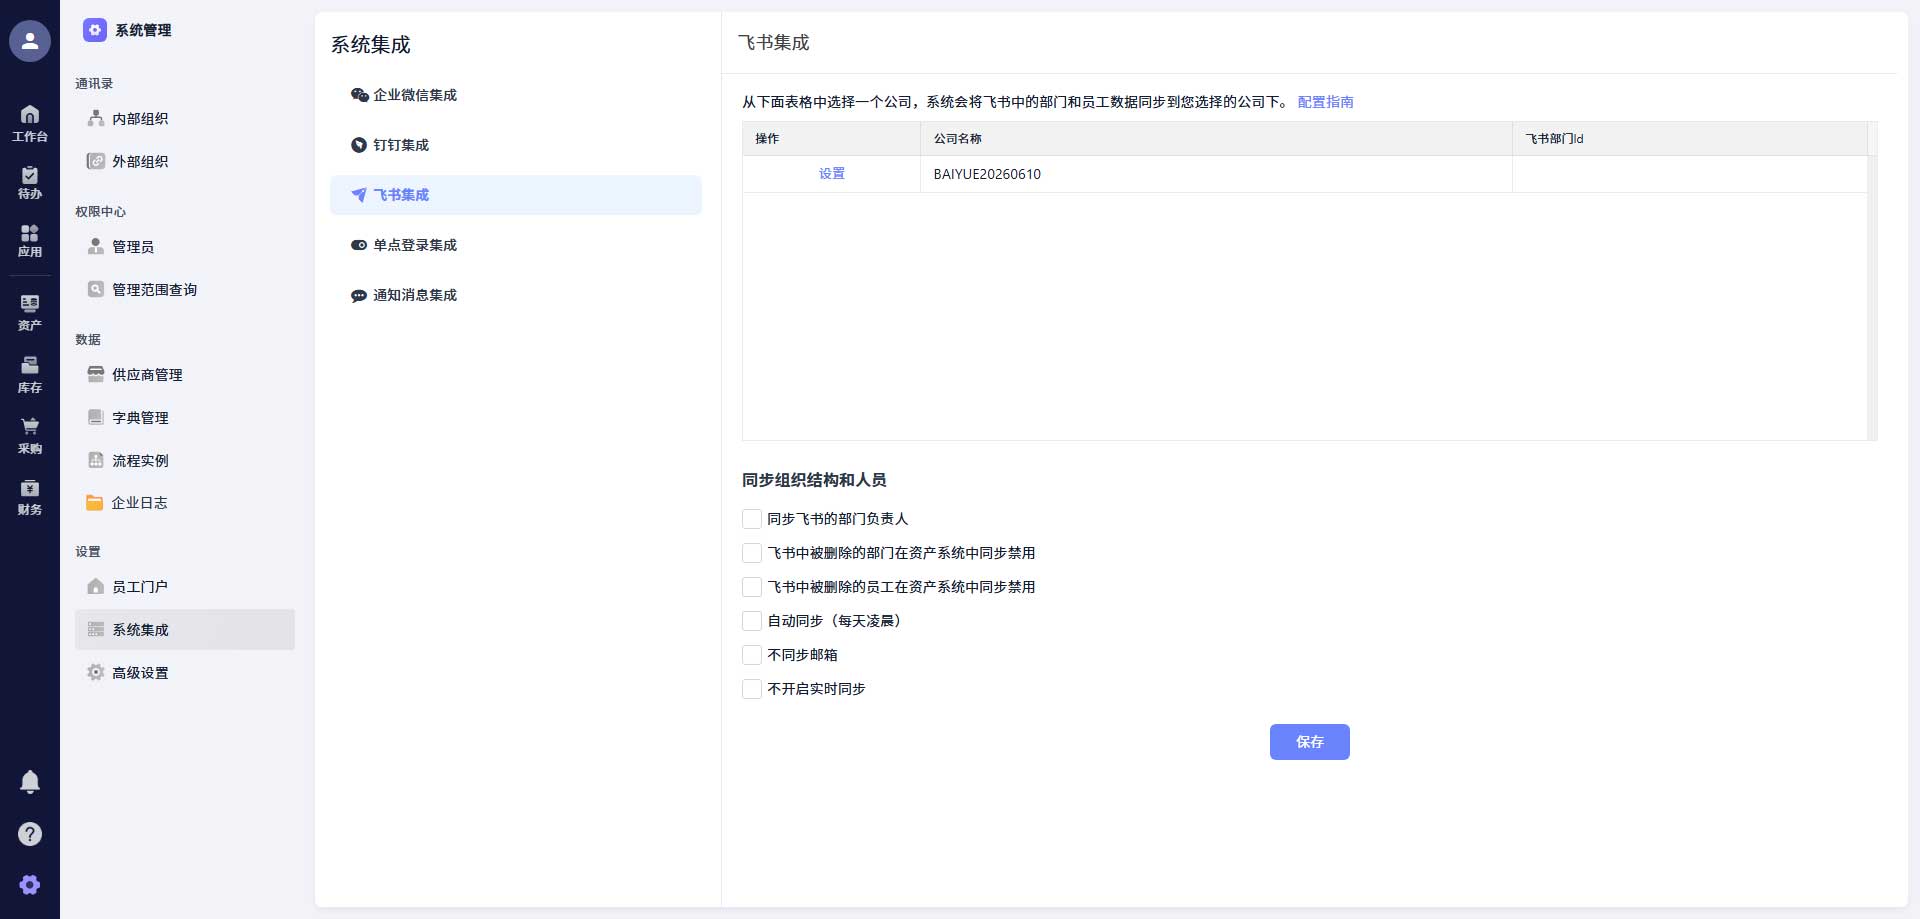Open the 配置指南 link
Image resolution: width=1920 pixels, height=919 pixels.
[1325, 102]
